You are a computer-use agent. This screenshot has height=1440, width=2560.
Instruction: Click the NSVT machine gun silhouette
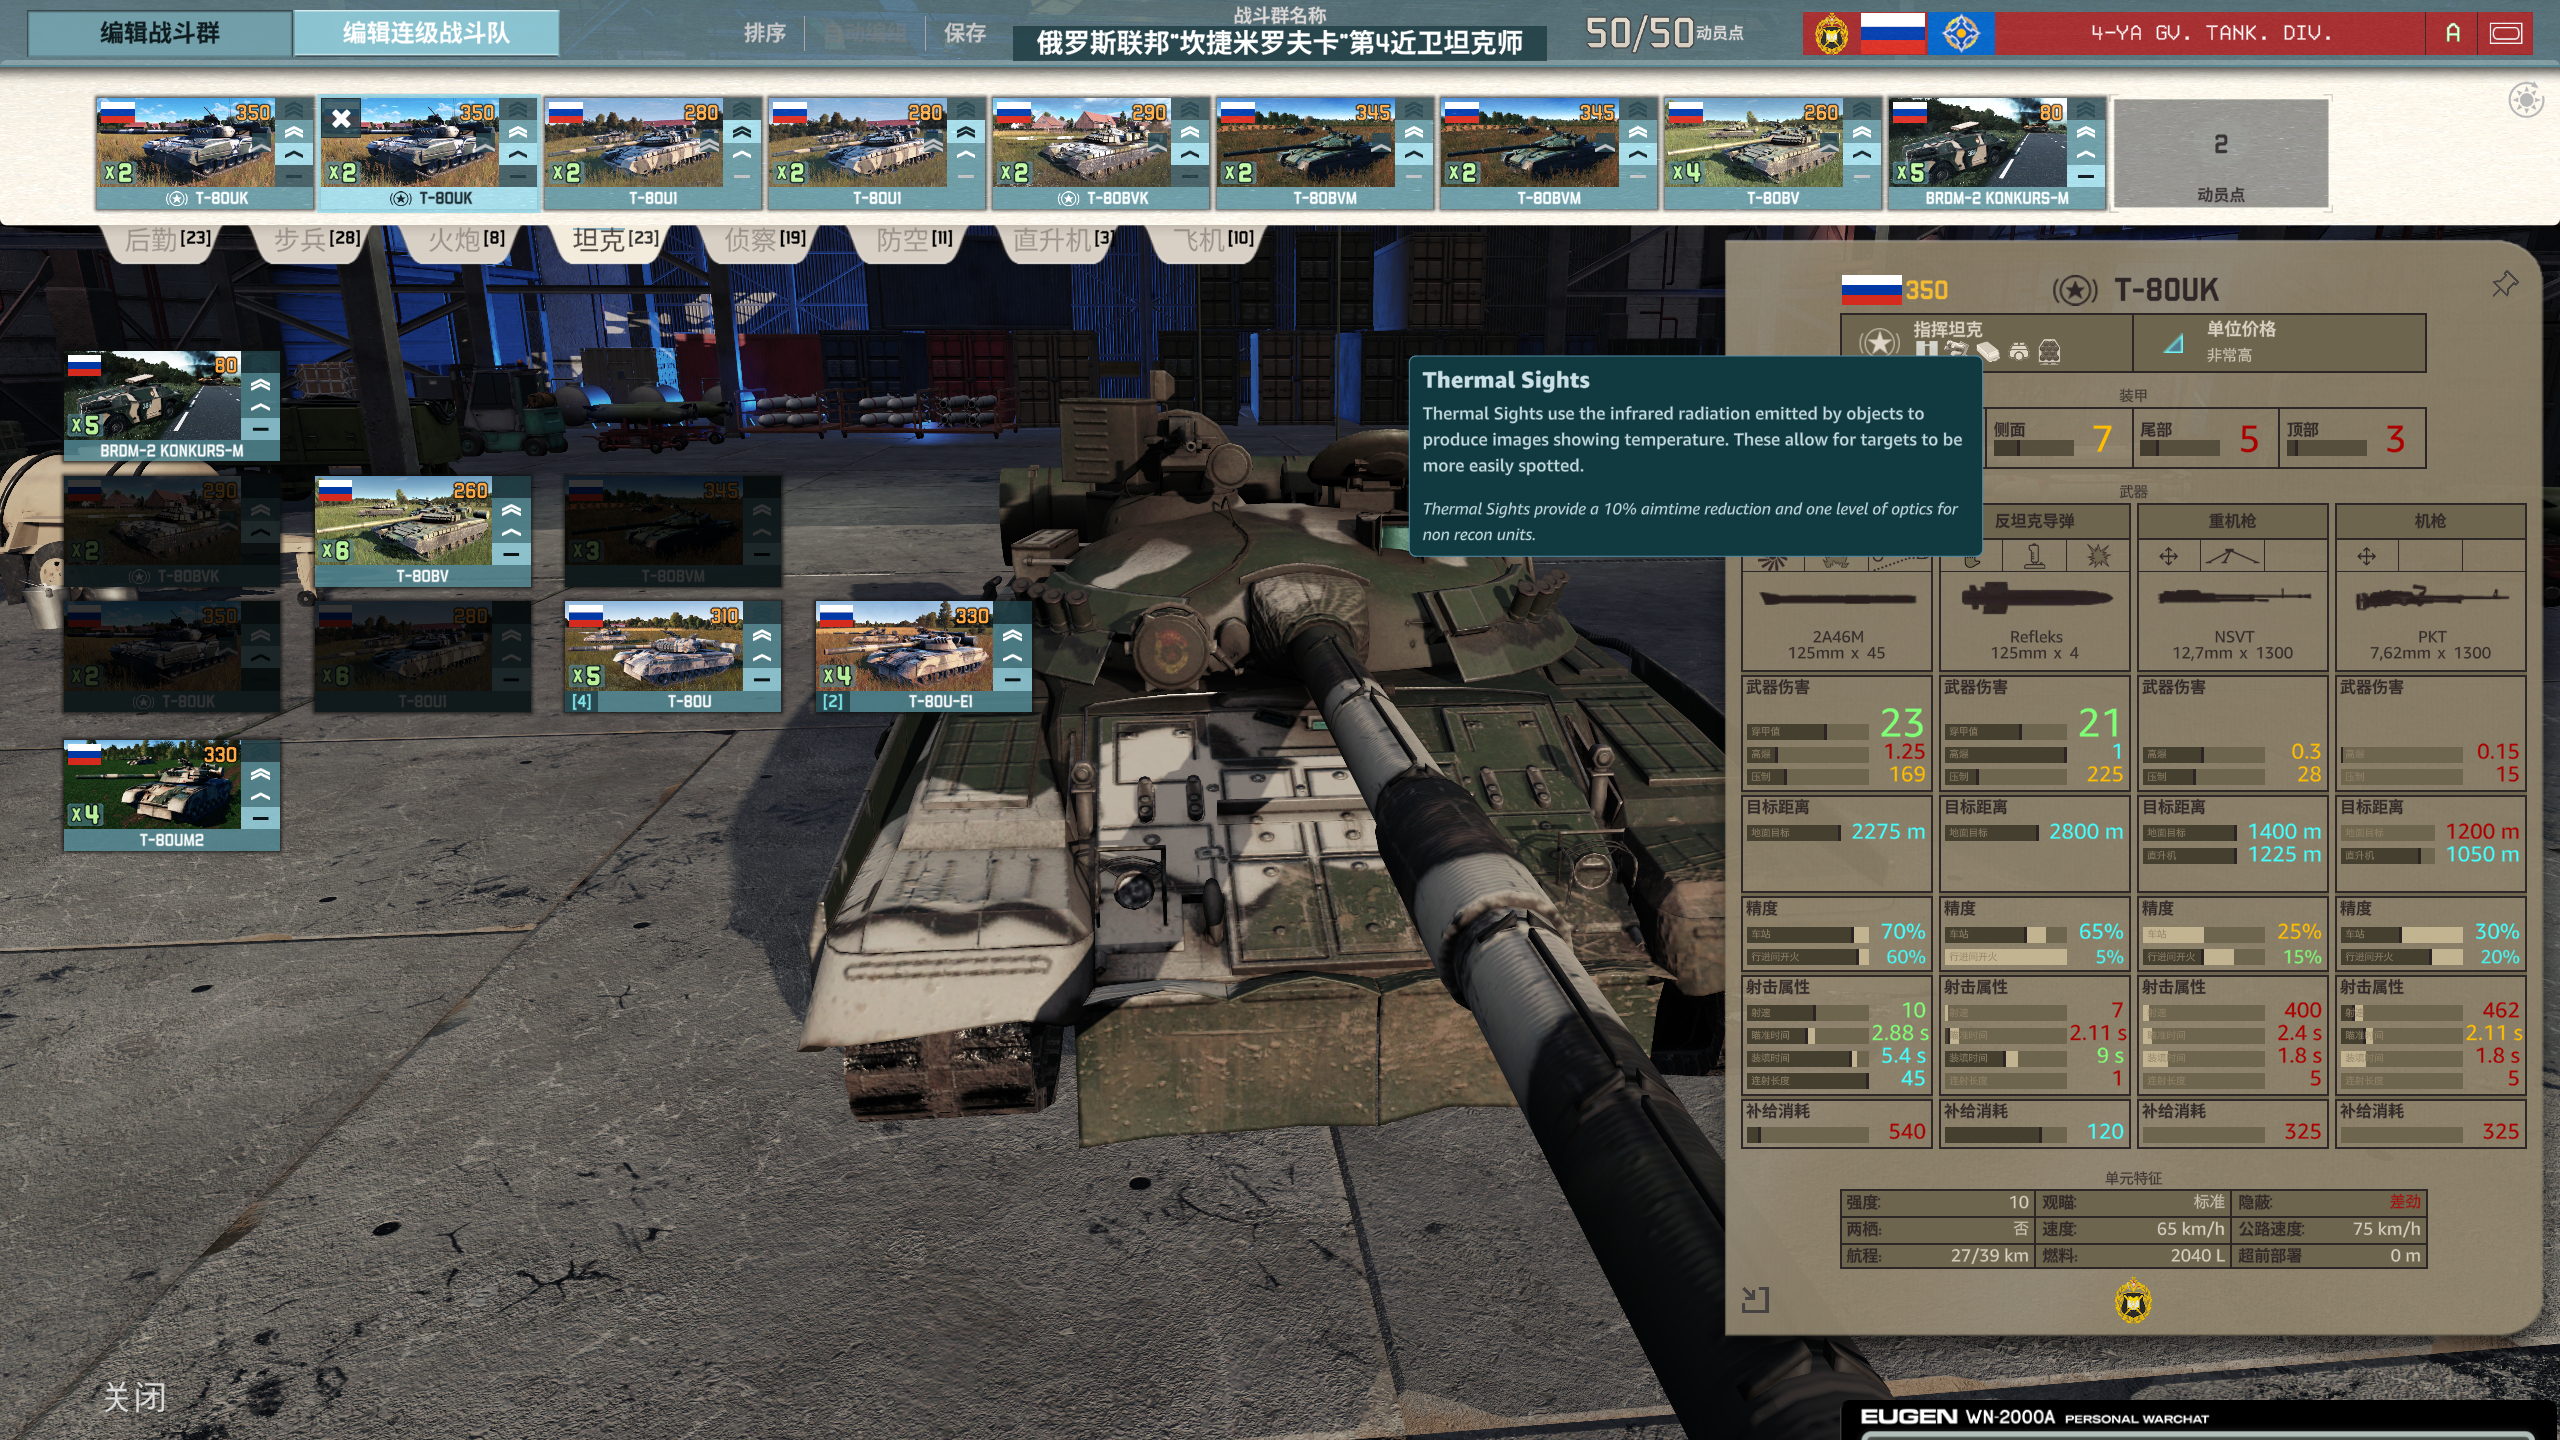tap(2233, 598)
